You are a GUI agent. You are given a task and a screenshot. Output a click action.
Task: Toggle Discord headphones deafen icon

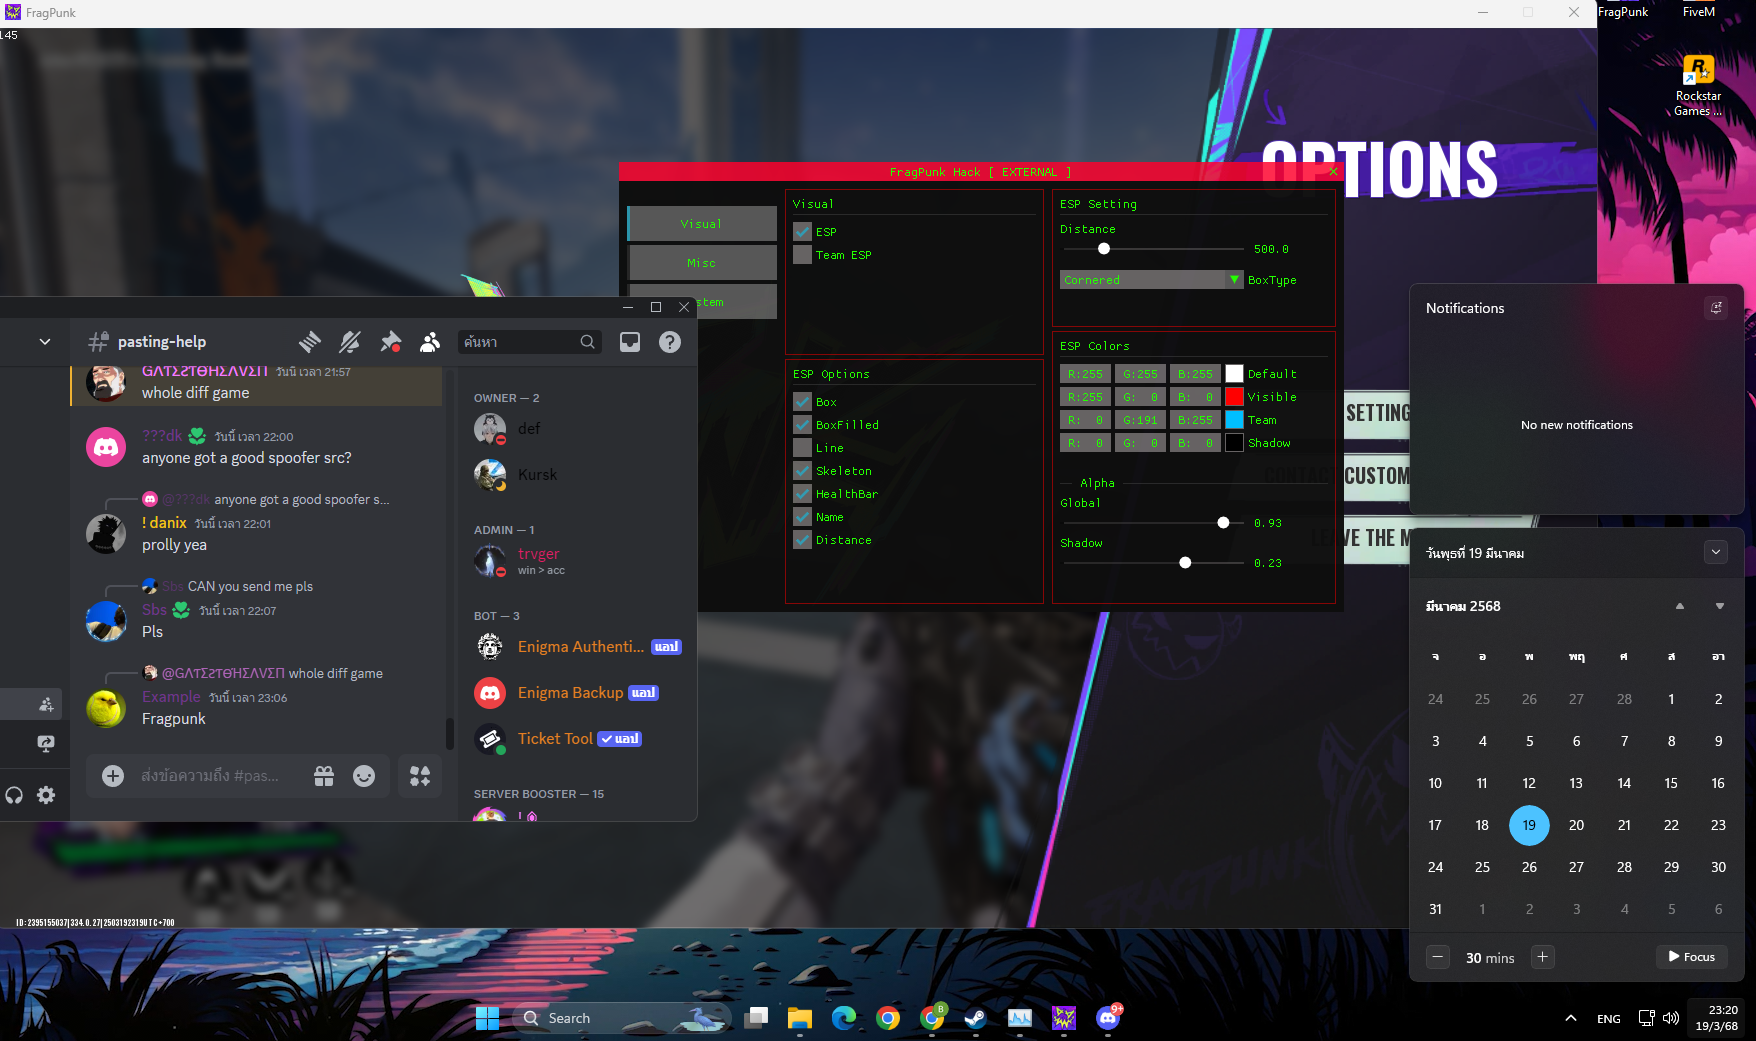click(14, 795)
